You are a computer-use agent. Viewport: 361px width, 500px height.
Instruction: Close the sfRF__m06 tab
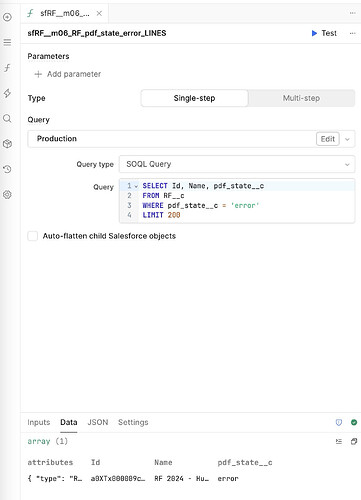(x=99, y=13)
